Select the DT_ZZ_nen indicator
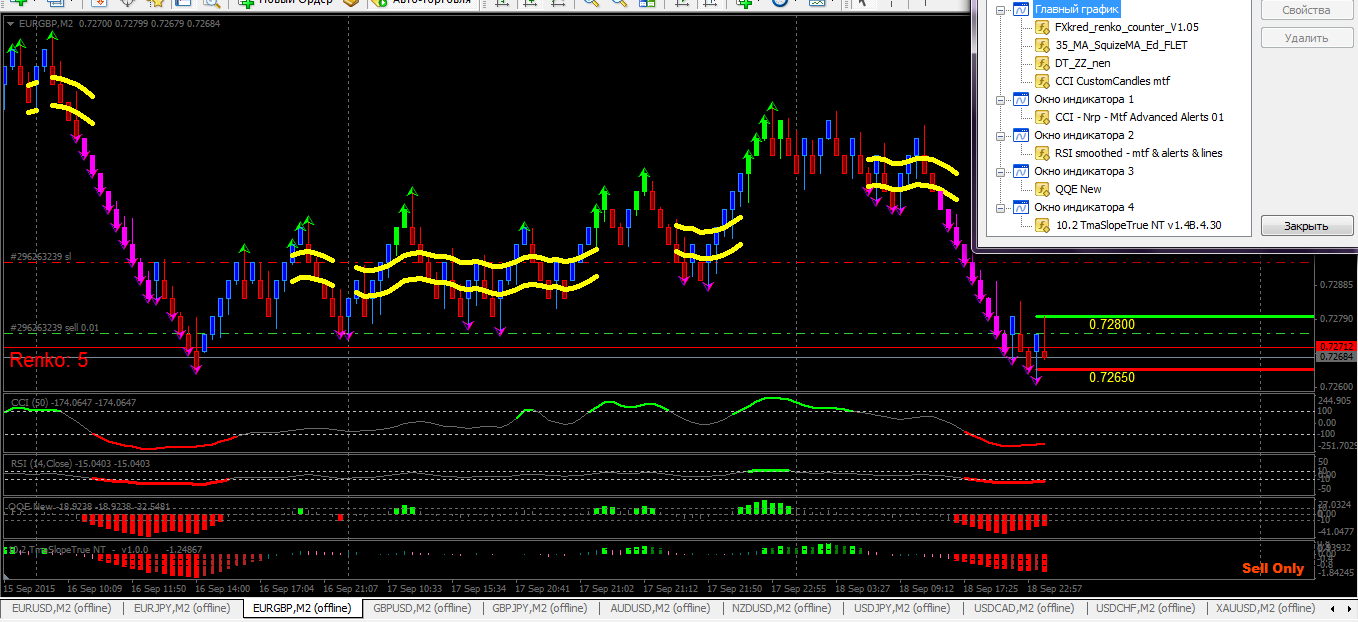 click(1082, 63)
